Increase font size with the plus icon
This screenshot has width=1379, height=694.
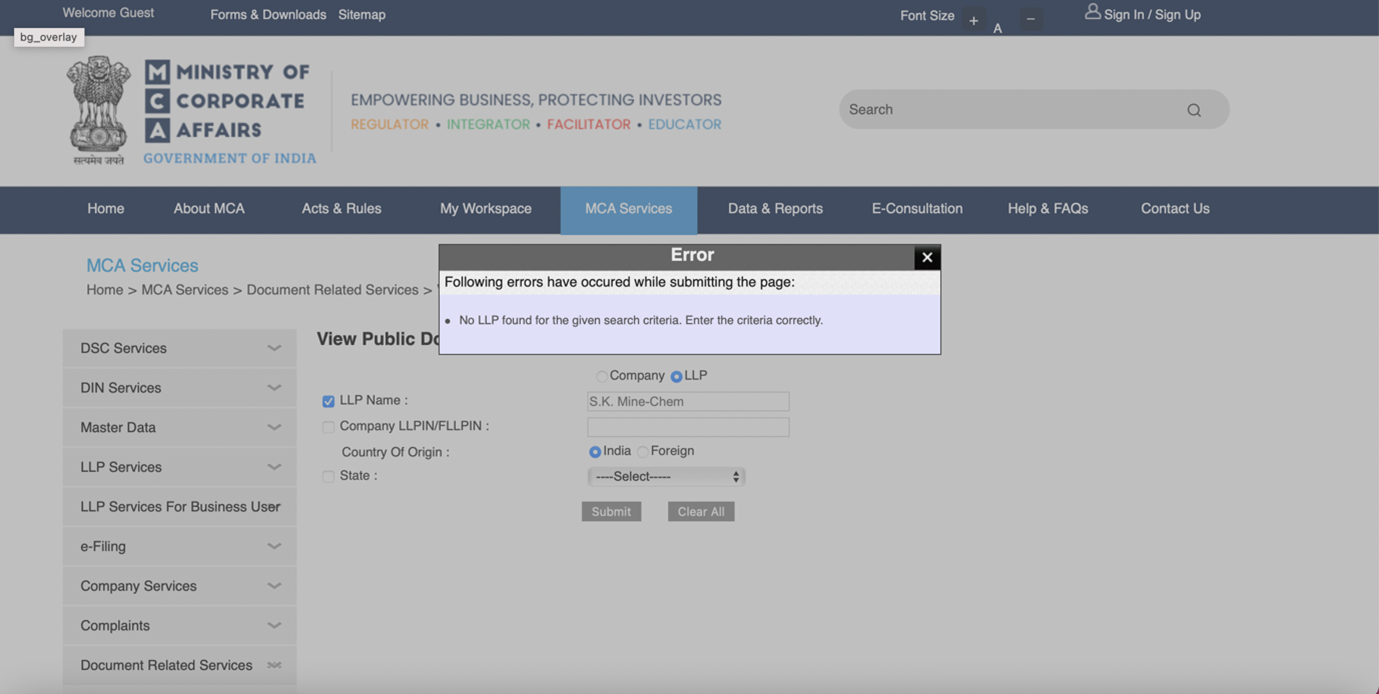point(973,20)
